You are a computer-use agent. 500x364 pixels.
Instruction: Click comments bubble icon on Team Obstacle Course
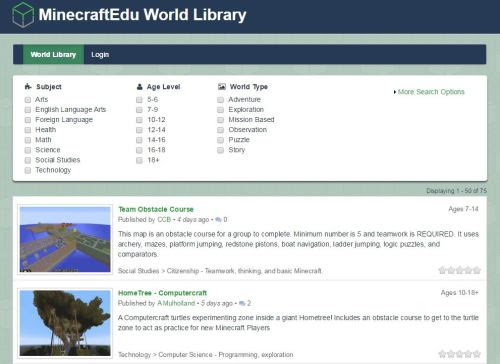coord(218,219)
